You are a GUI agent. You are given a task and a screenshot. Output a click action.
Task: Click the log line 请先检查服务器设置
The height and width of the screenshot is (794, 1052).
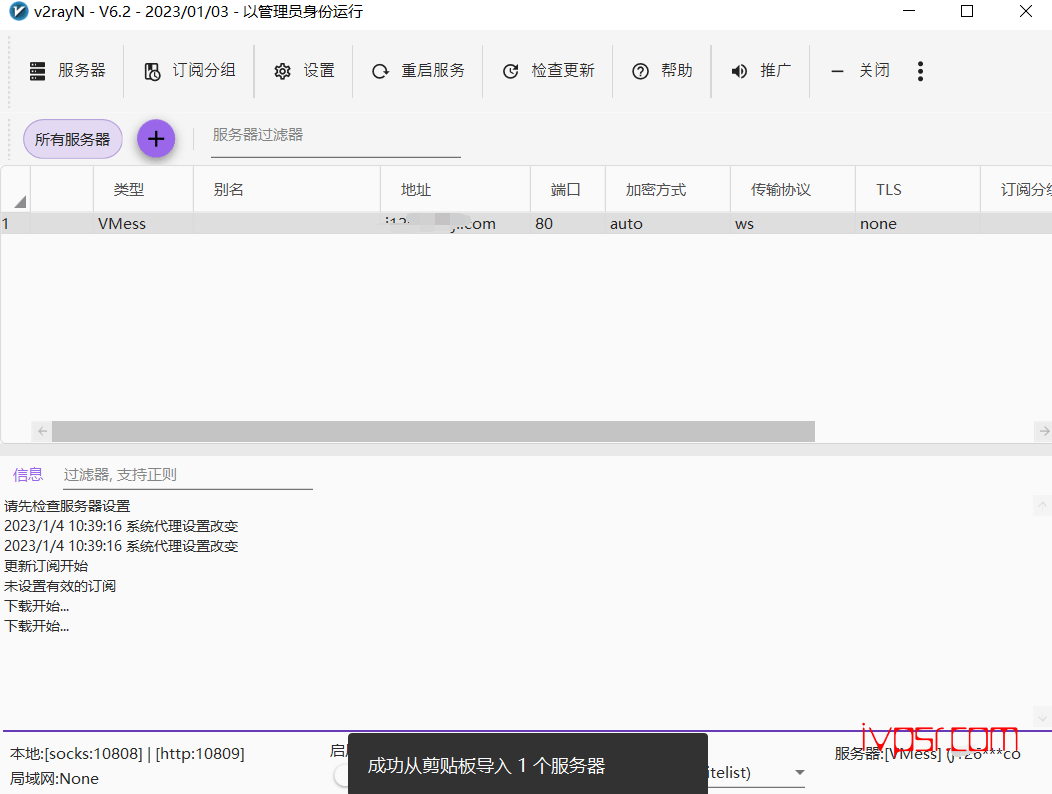pyautogui.click(x=67, y=506)
